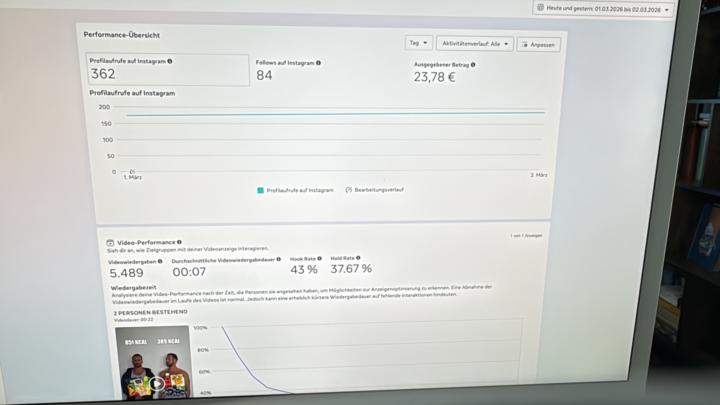Image resolution: width=720 pixels, height=405 pixels.
Task: Click info icon next to Hook Rate
Action: click(x=320, y=259)
